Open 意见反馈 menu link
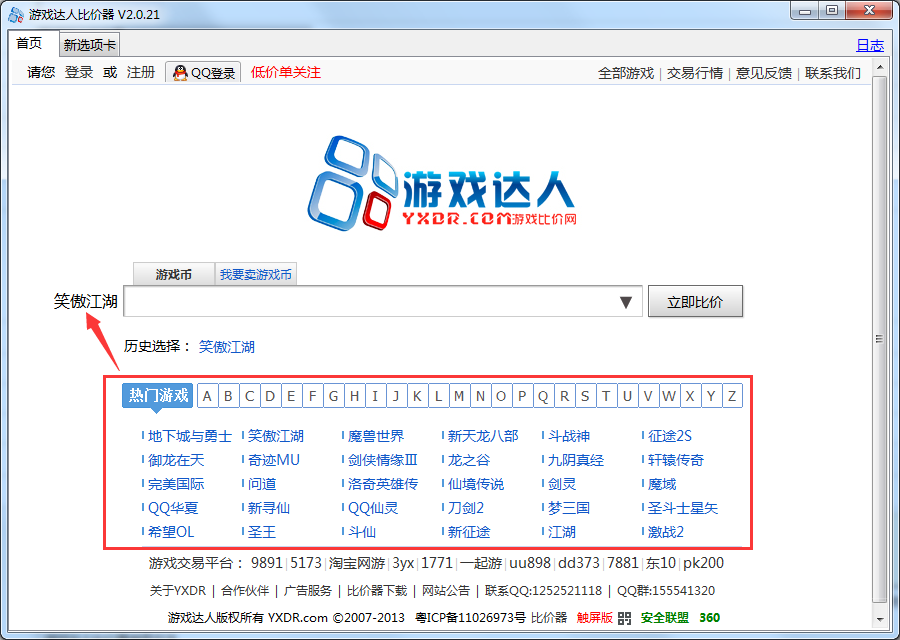The image size is (900, 640). click(763, 73)
